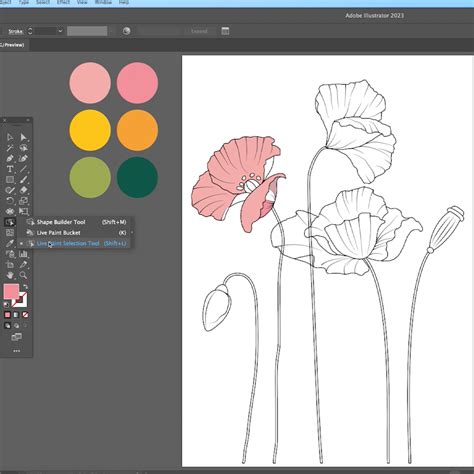Screen dimensions: 474x474
Task: Choose the Type tool
Action: (10, 169)
